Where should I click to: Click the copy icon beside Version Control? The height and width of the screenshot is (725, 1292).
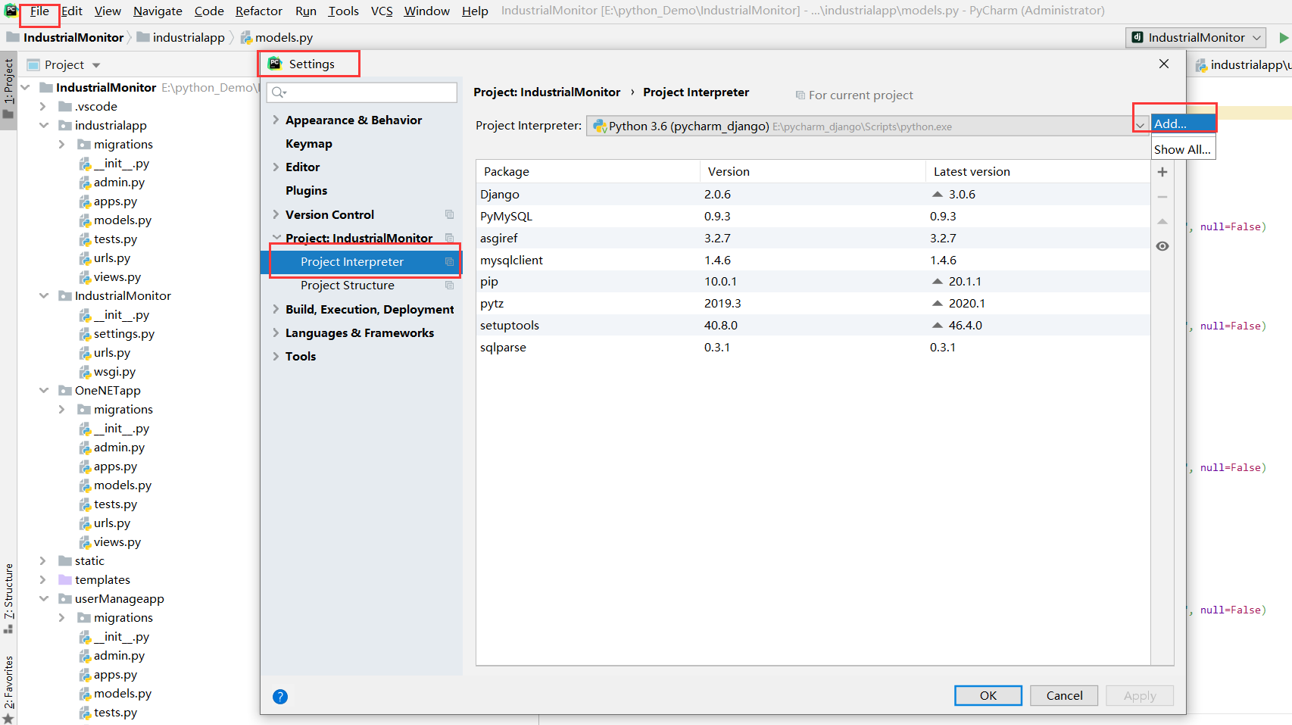tap(449, 215)
